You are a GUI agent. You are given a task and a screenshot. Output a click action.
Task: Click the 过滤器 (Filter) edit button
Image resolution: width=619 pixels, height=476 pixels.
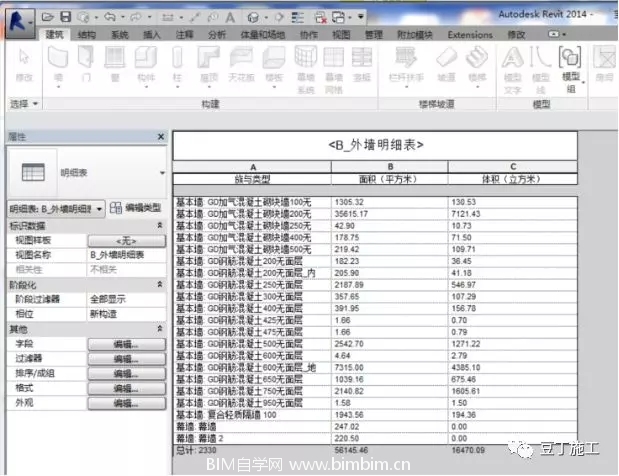[x=126, y=359]
